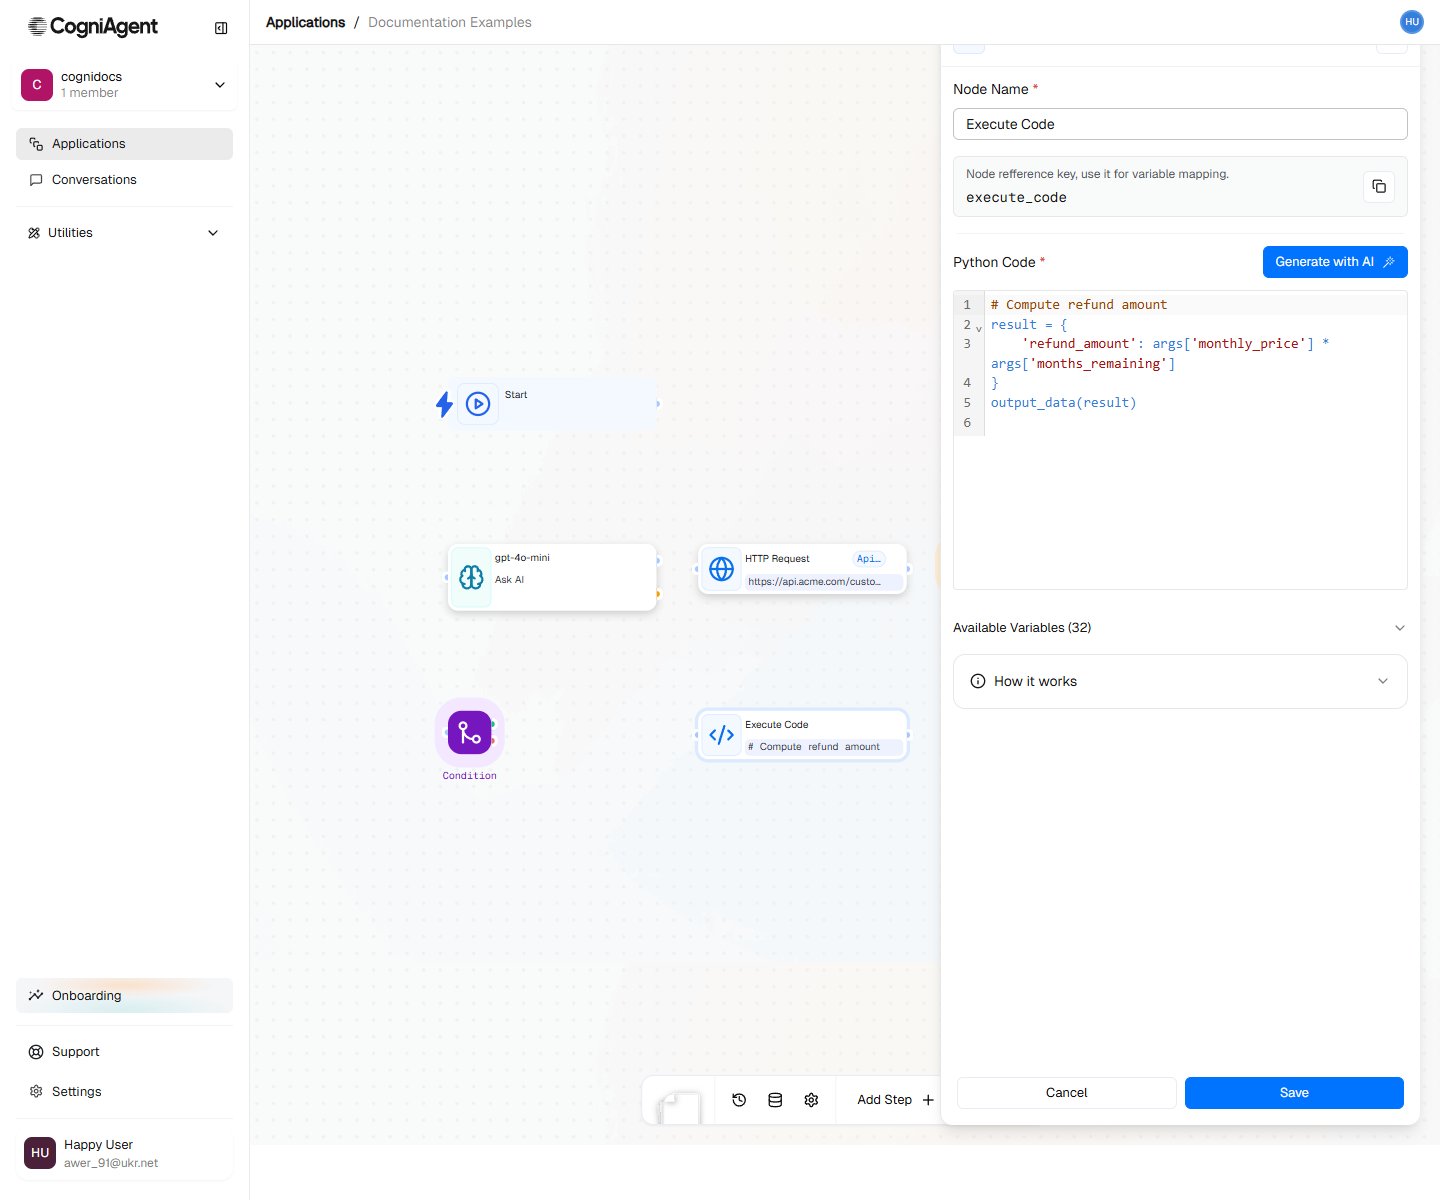Expand Available Variables (32) section
1440x1200 pixels.
[1180, 628]
